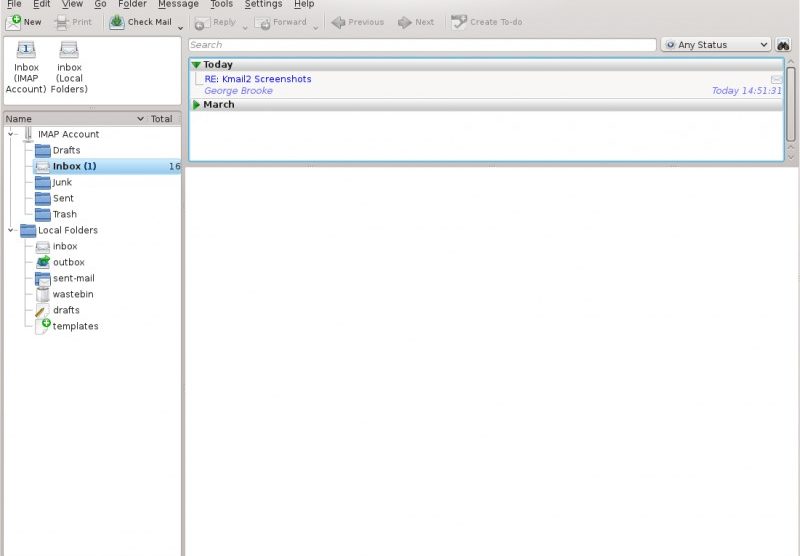Click the Search input field

(420, 45)
